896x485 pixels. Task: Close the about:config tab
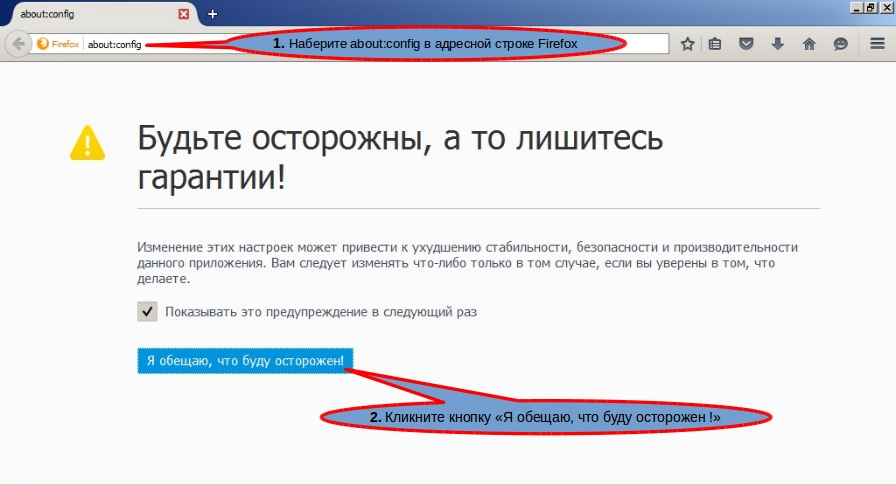[x=183, y=14]
